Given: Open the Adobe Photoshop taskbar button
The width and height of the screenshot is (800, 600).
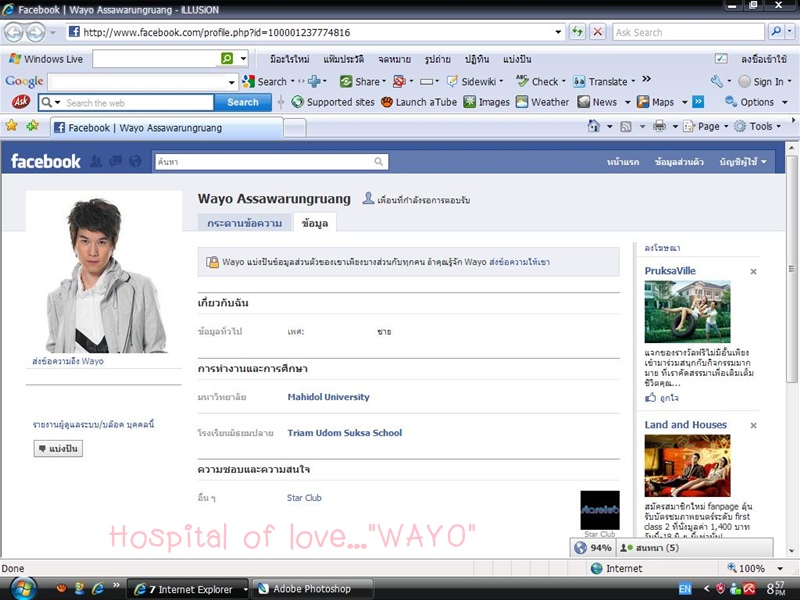Looking at the screenshot, I should [x=311, y=589].
